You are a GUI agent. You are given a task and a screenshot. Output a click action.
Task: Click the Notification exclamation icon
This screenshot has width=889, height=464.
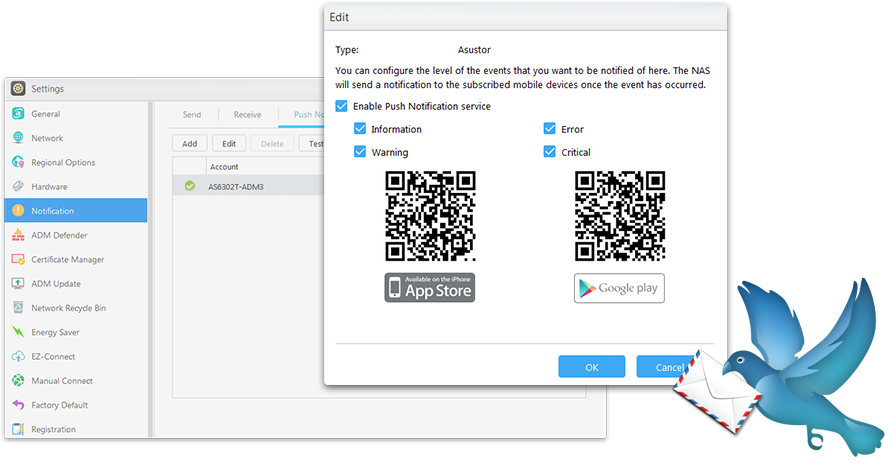click(18, 210)
